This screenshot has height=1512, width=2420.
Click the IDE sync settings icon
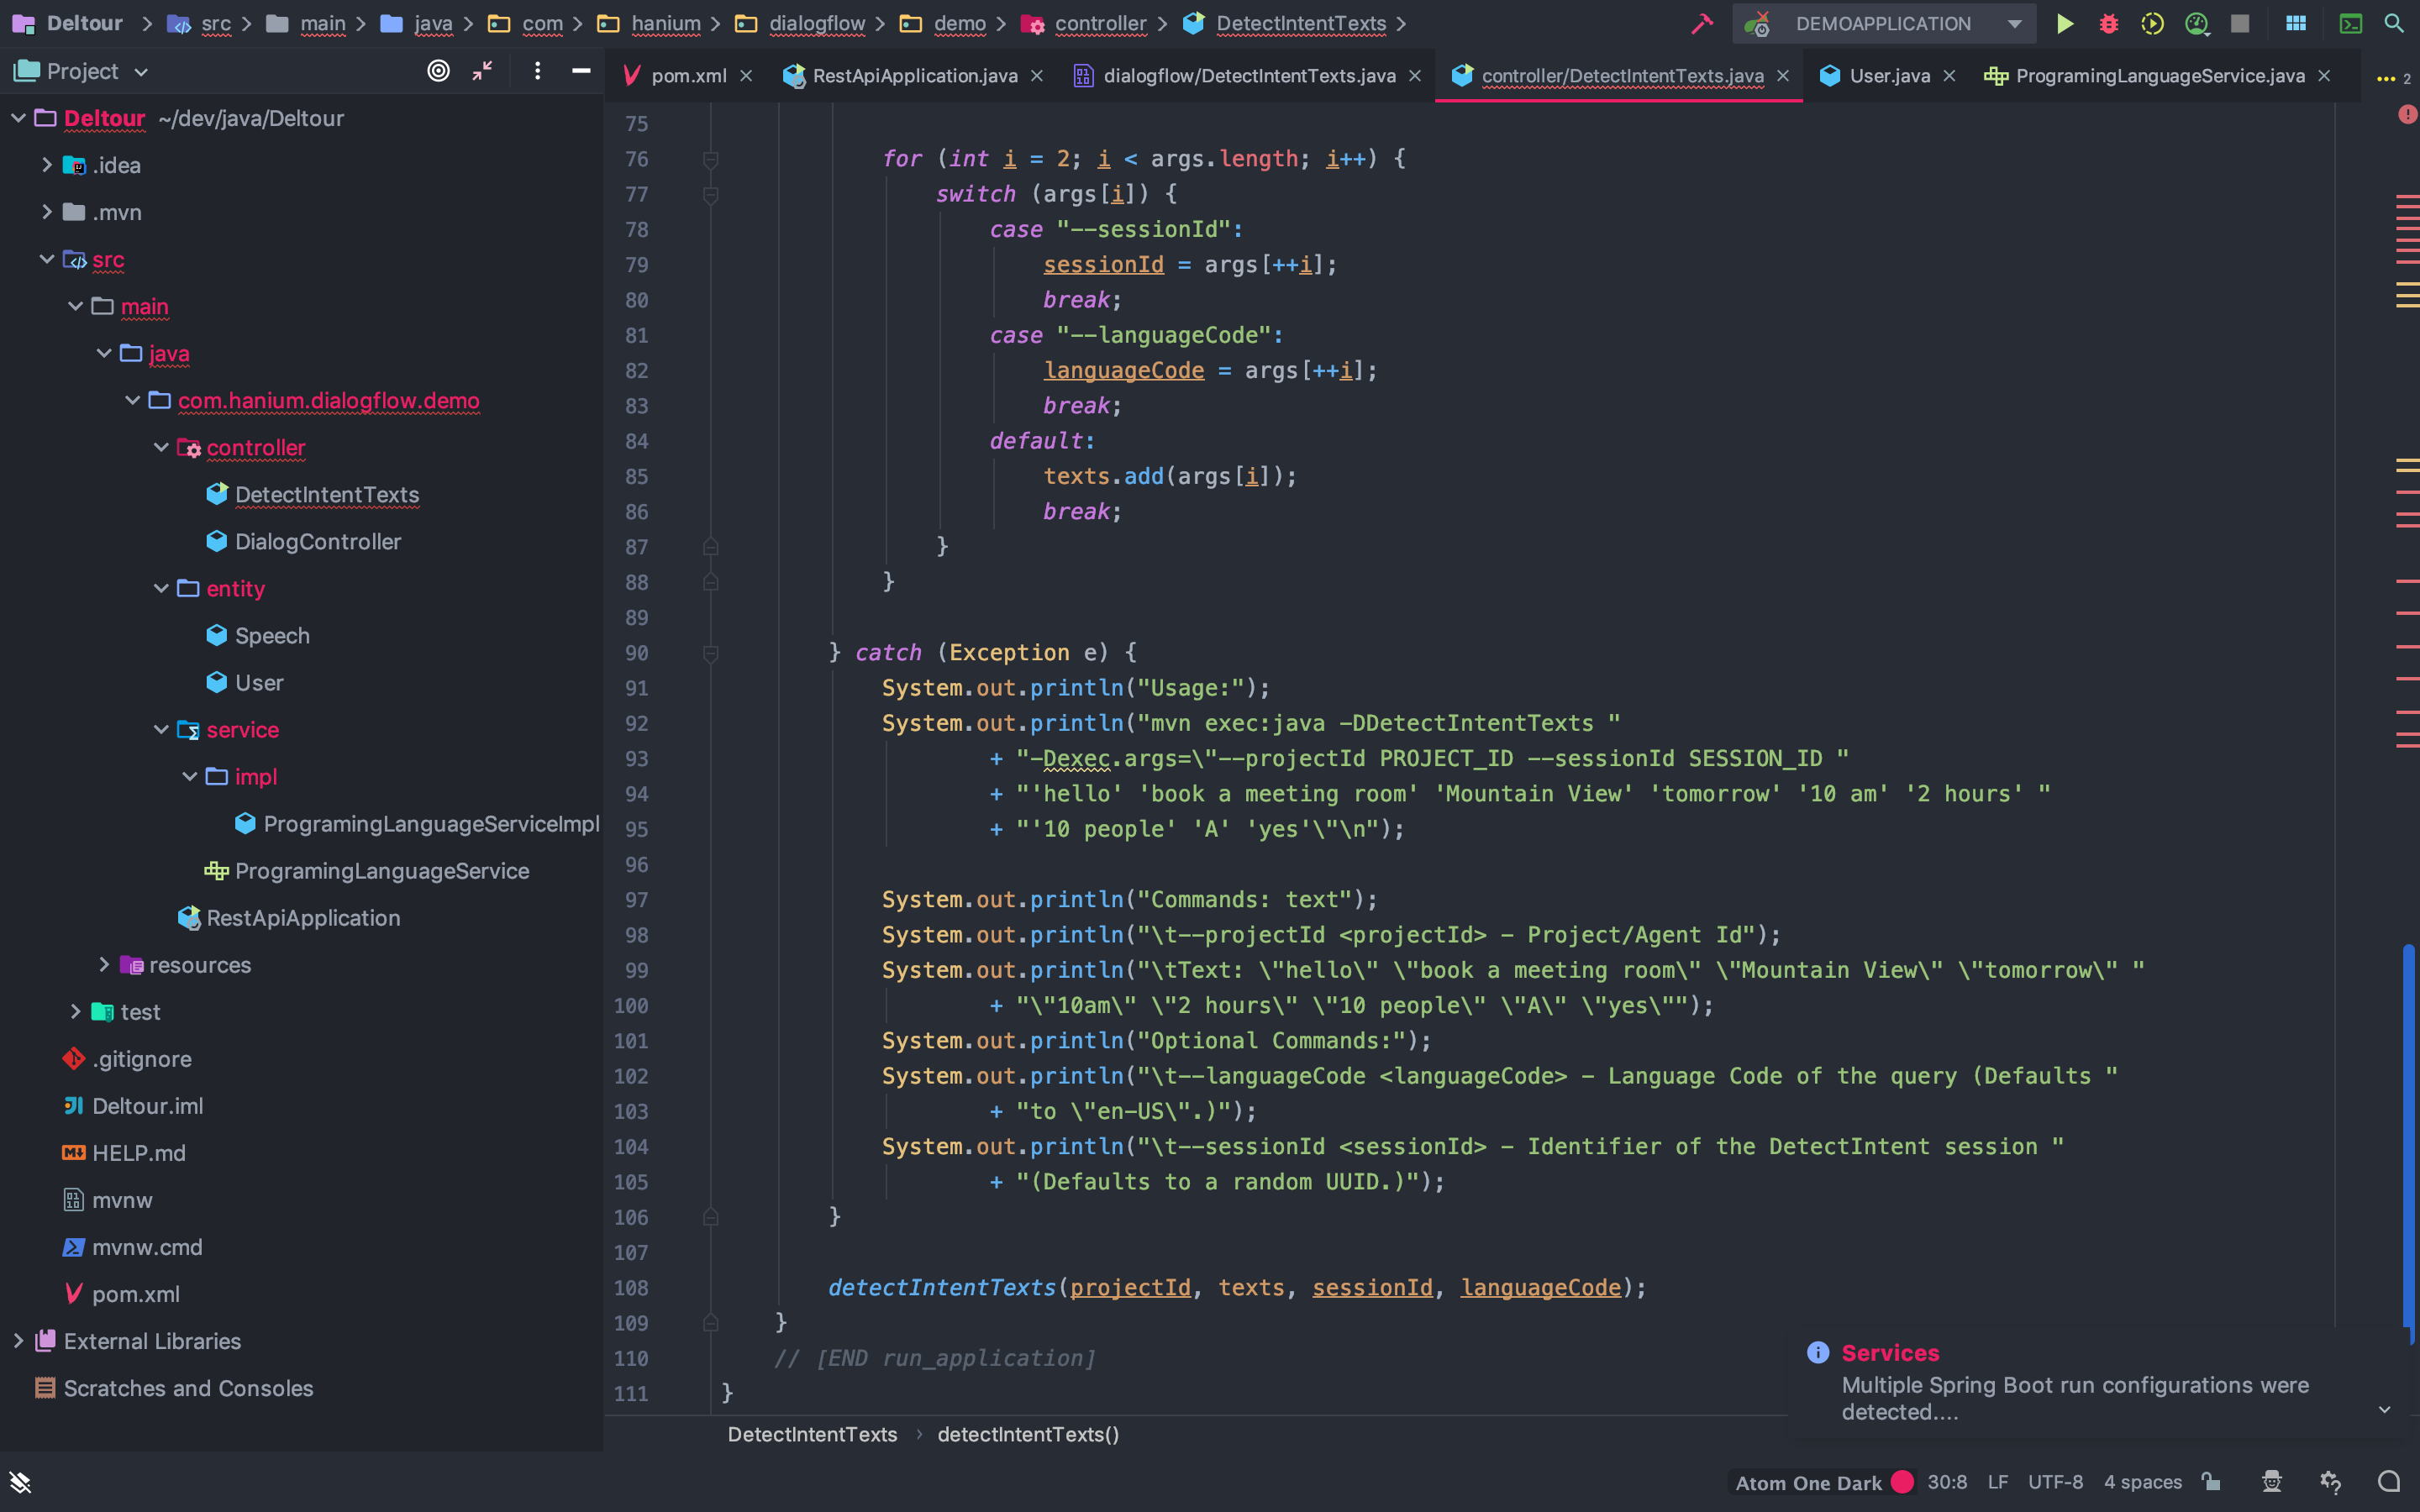(x=2330, y=1482)
